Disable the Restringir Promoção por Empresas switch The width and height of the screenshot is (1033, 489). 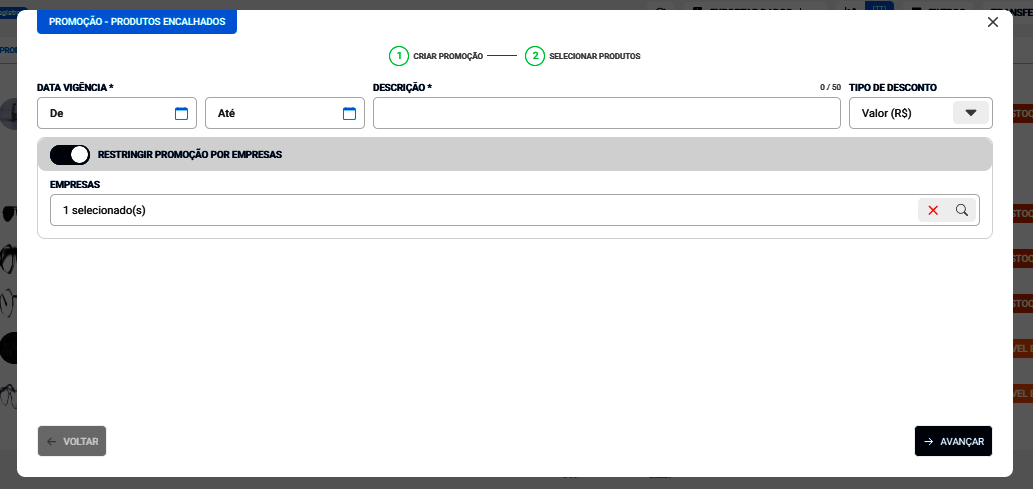point(70,155)
